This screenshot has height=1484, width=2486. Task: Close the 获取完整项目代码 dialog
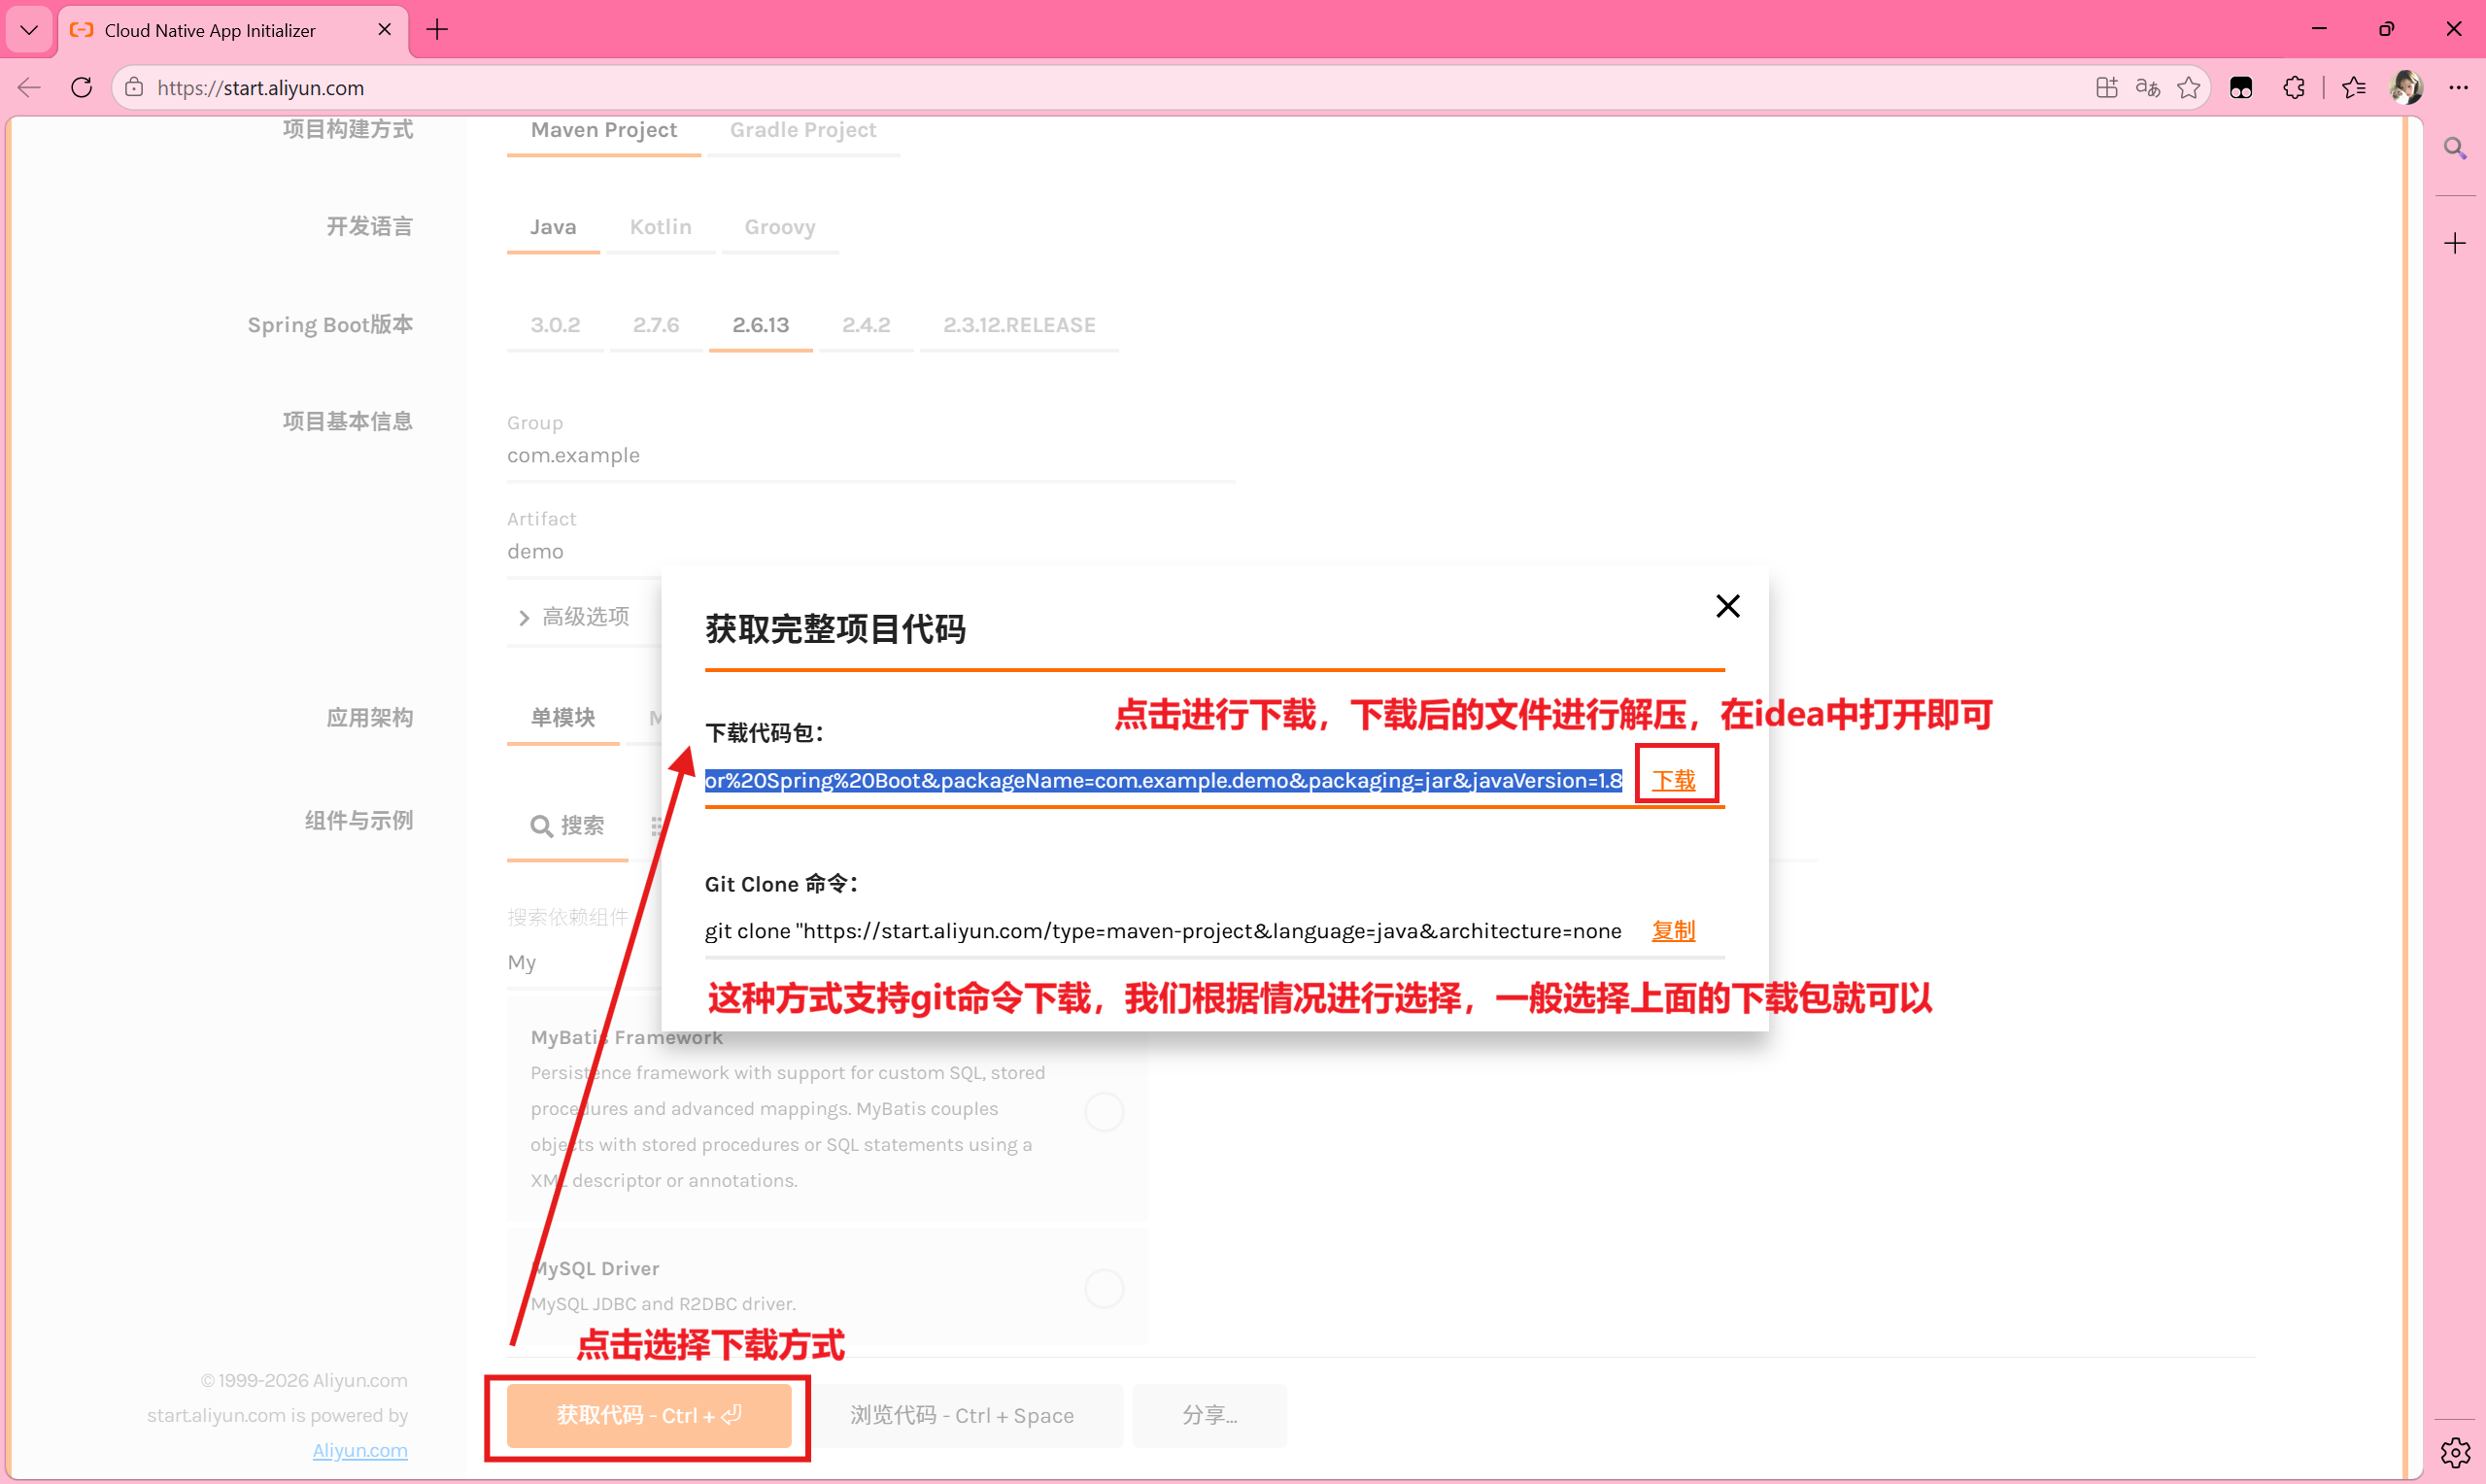click(1727, 606)
